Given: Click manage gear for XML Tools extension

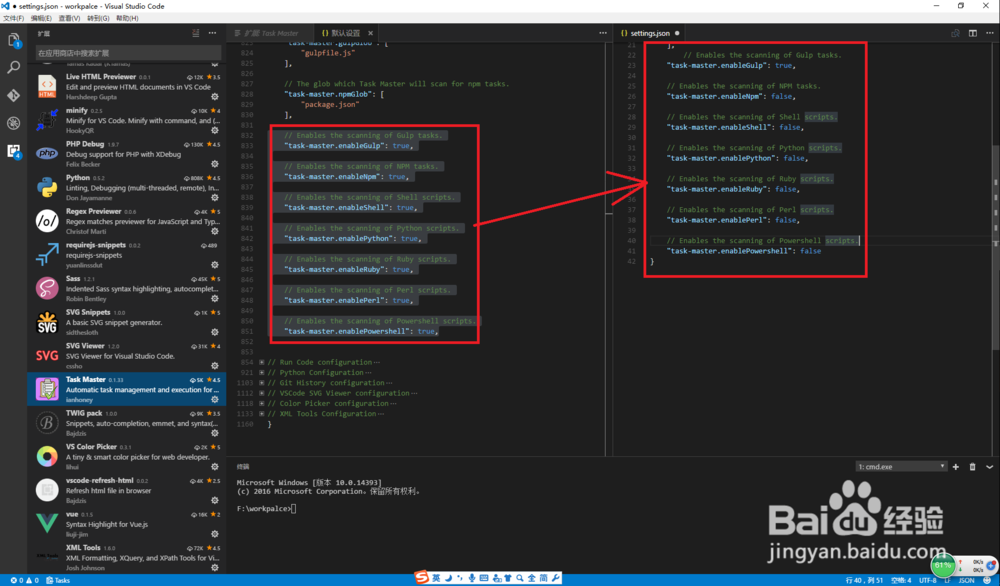Looking at the screenshot, I should 215,568.
